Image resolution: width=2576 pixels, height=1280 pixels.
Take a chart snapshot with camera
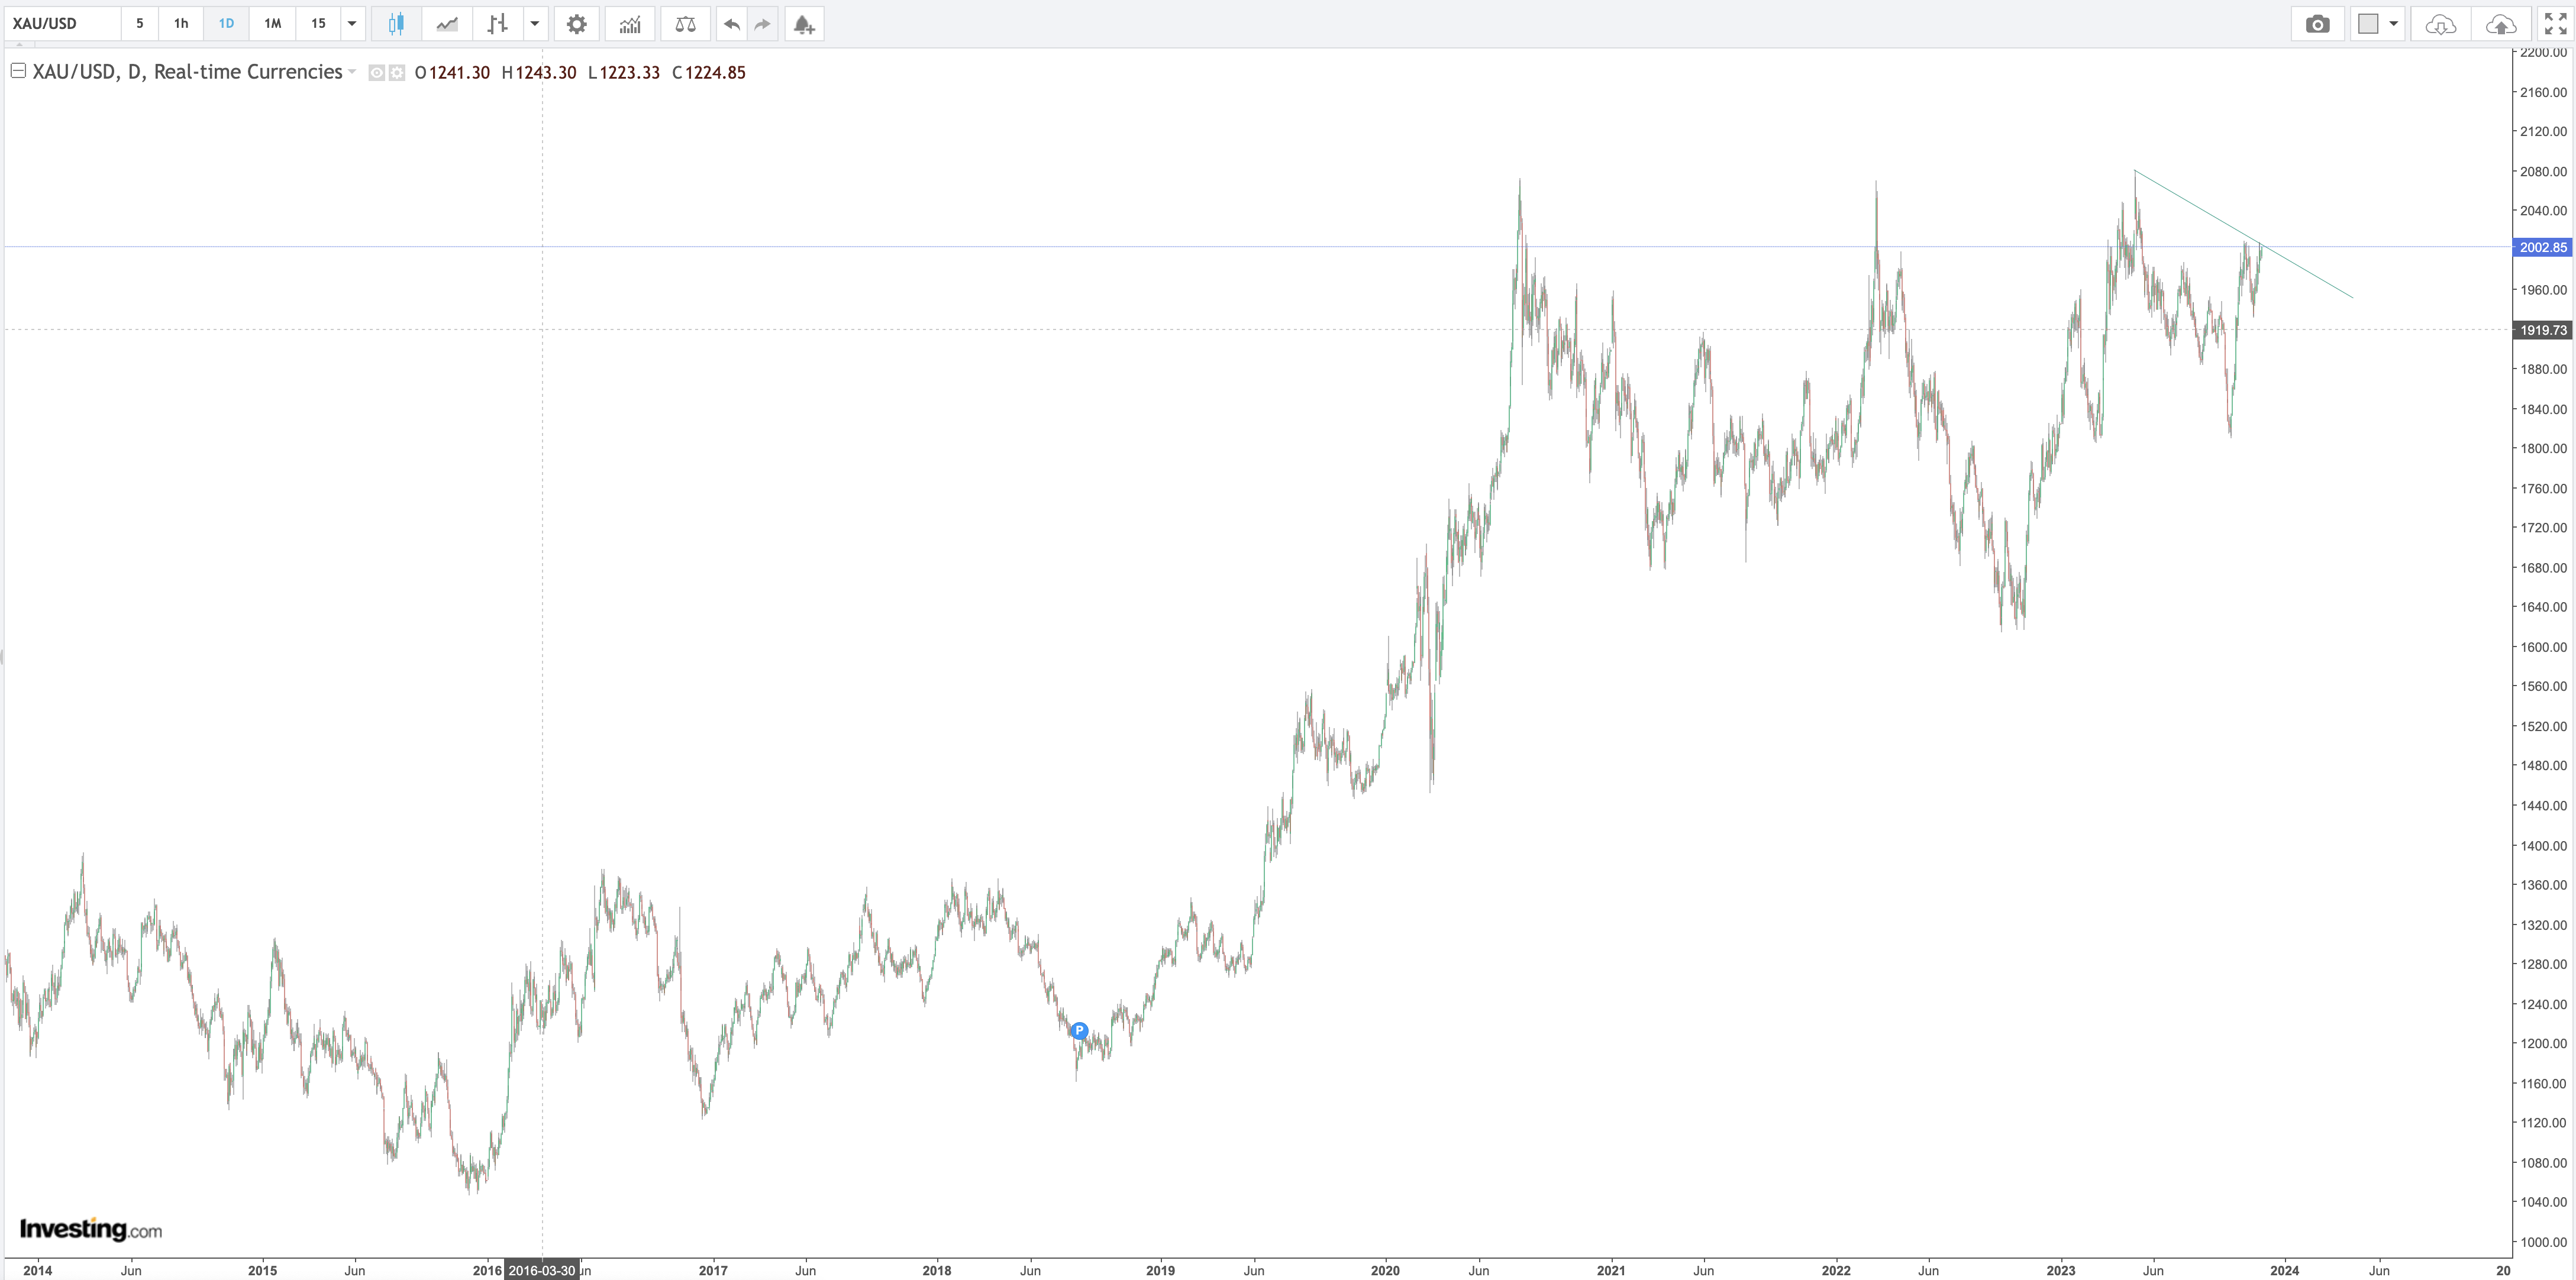tap(2317, 24)
